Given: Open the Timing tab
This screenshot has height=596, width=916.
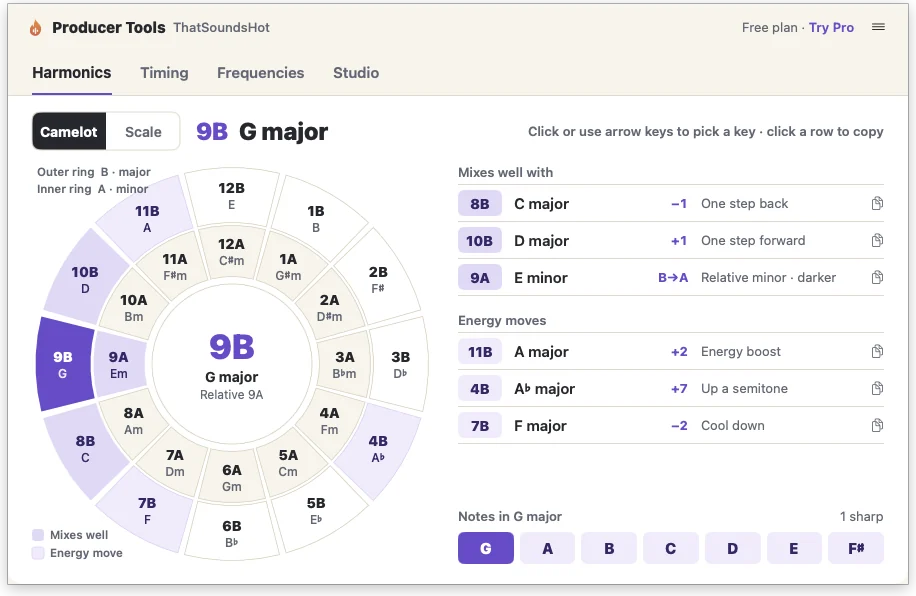Looking at the screenshot, I should pos(164,72).
